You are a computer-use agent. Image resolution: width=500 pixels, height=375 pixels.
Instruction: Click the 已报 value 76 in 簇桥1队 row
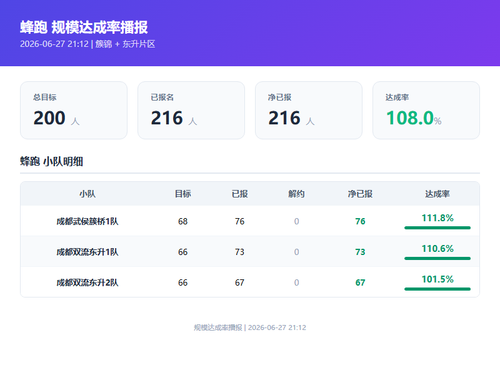pos(240,221)
